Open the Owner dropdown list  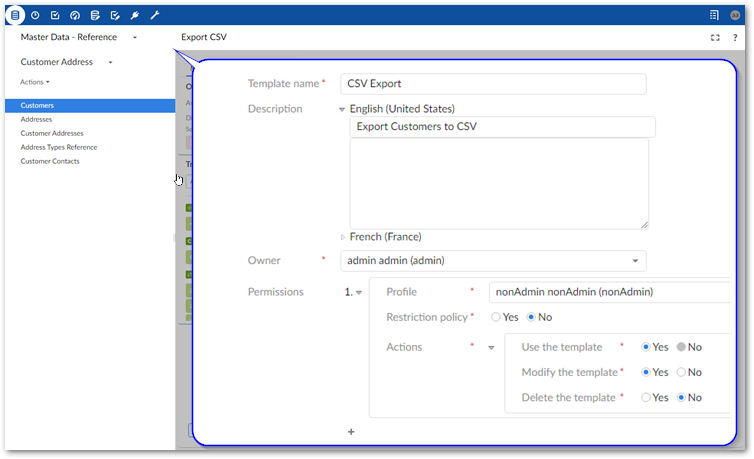click(635, 261)
